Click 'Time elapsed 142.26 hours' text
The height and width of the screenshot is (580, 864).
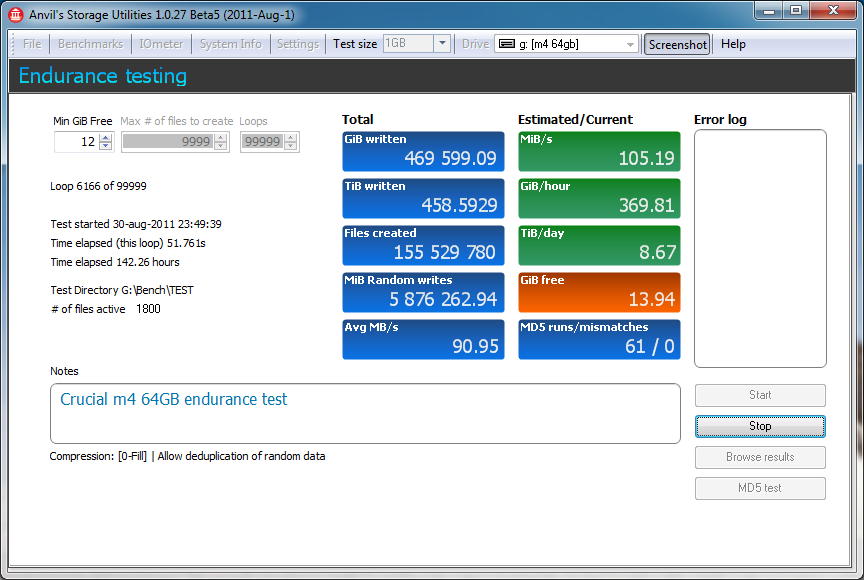pos(115,262)
